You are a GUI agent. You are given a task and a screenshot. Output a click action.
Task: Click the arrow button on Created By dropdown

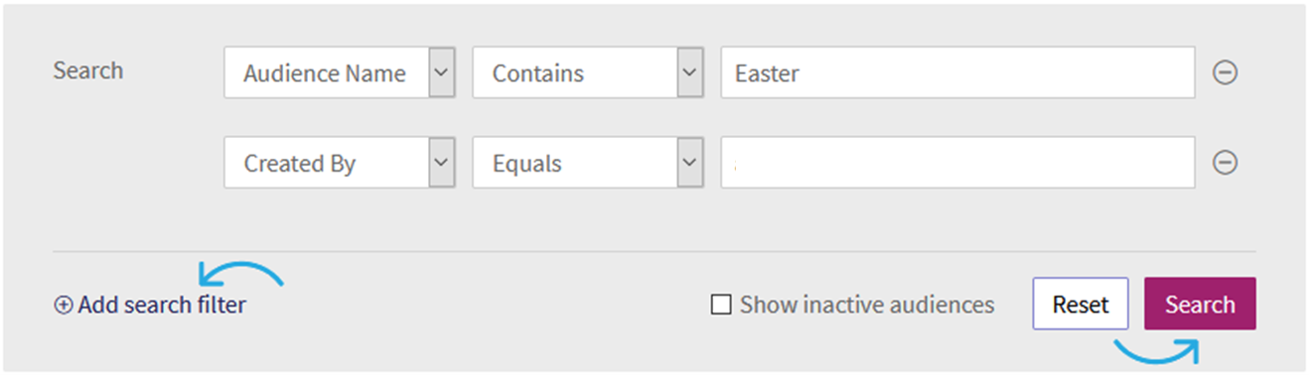[x=442, y=163]
